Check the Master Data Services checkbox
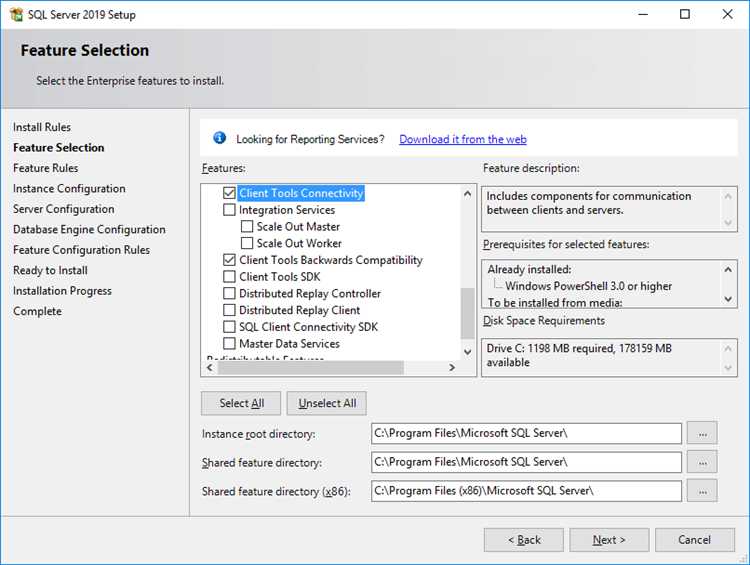Image resolution: width=750 pixels, height=565 pixels. [229, 343]
